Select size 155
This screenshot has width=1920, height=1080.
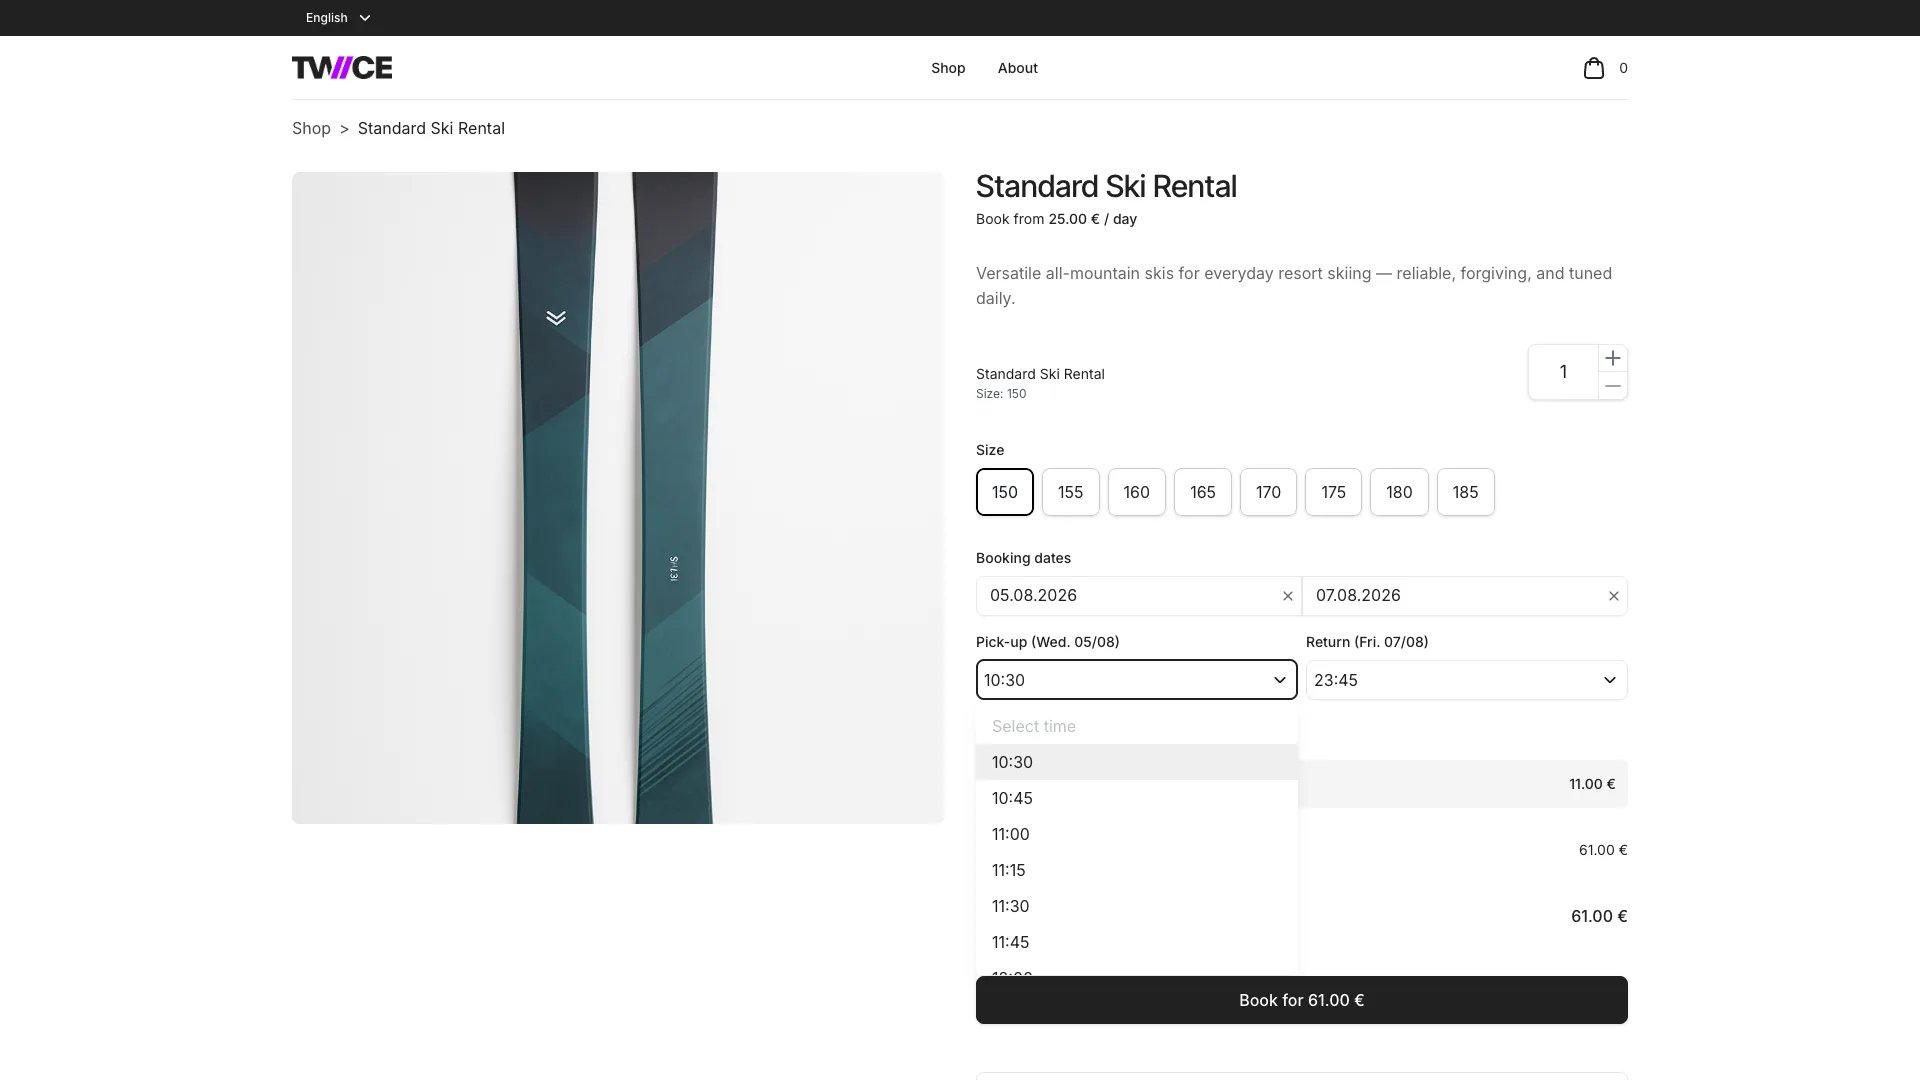[x=1071, y=492]
